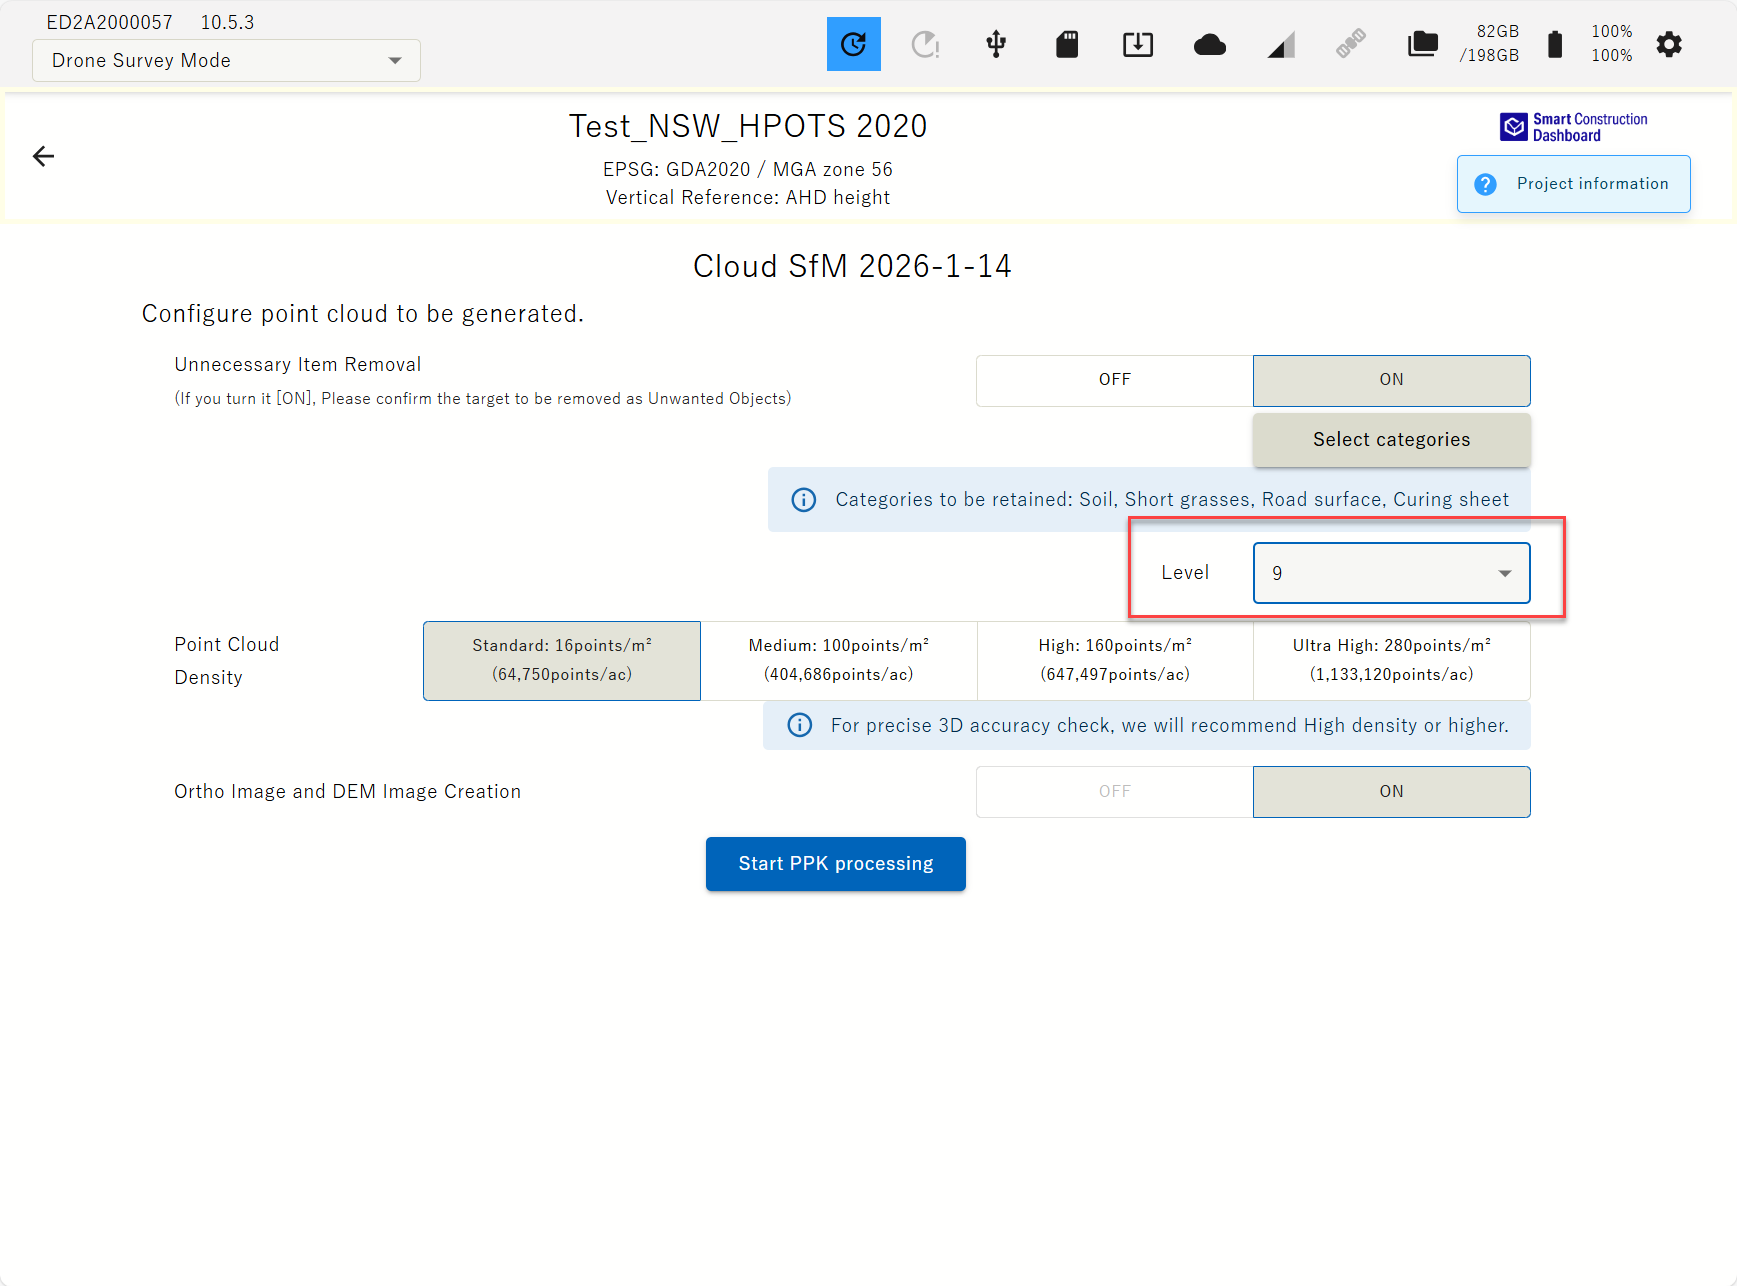Click the Cloud SfM 2026-1-14 heading
1737x1286 pixels.
click(852, 266)
